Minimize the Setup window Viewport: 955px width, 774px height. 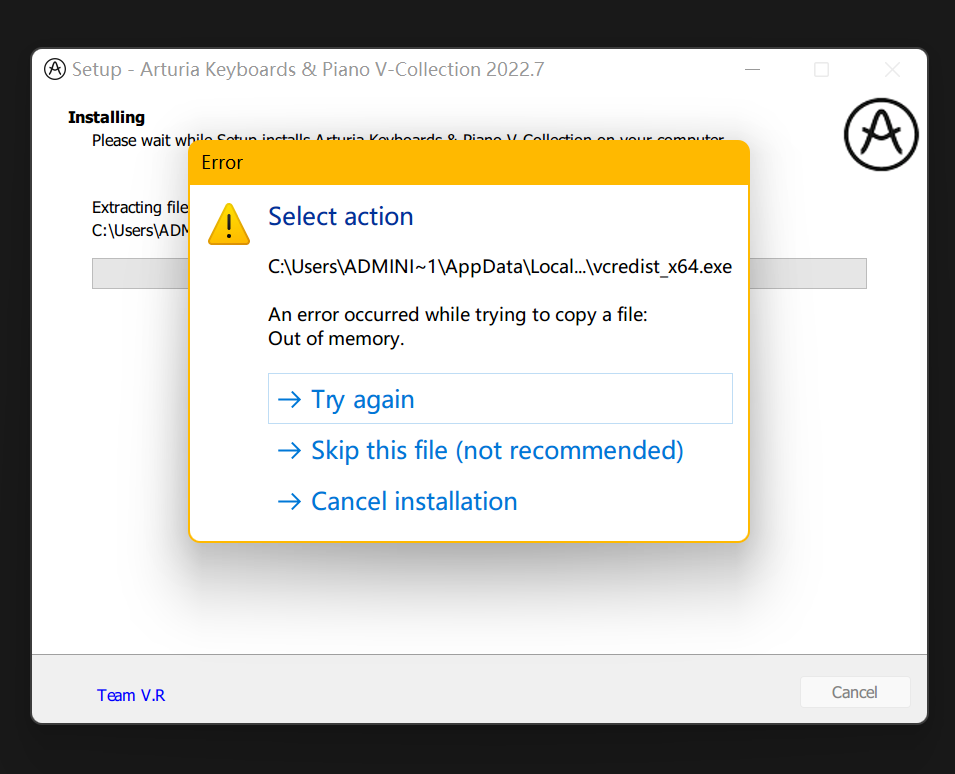752,69
